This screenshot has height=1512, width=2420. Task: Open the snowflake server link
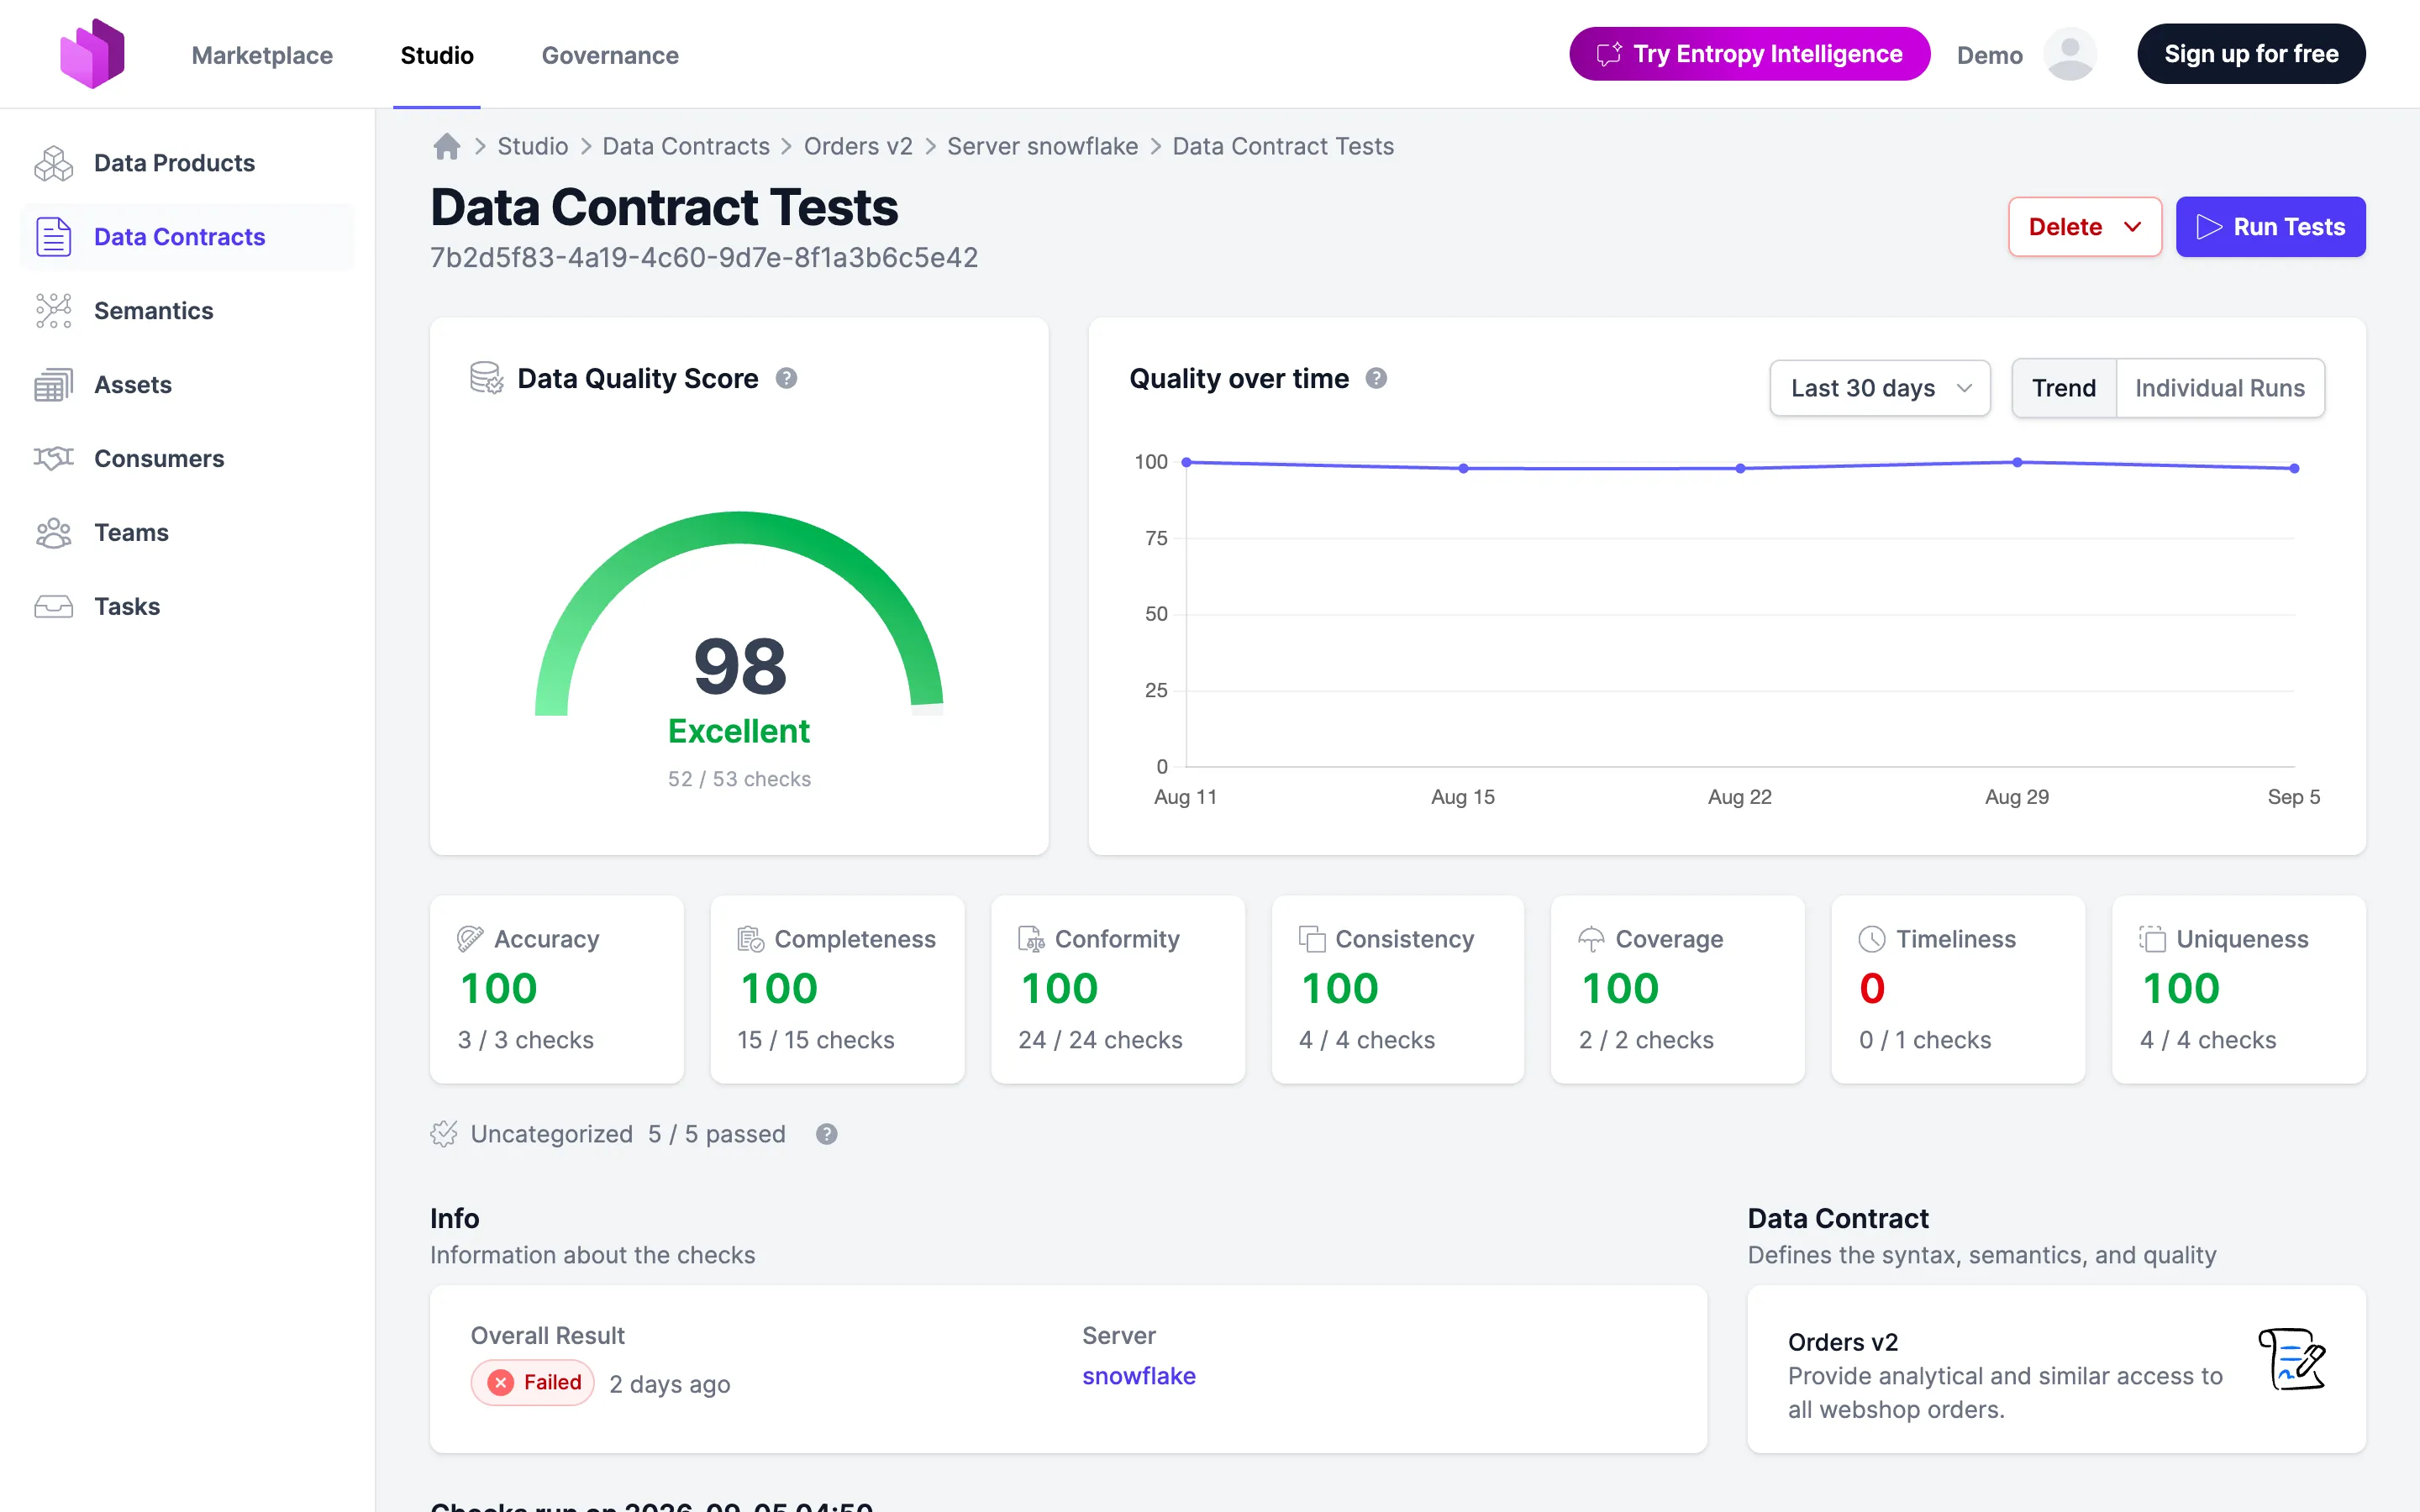[1138, 1376]
